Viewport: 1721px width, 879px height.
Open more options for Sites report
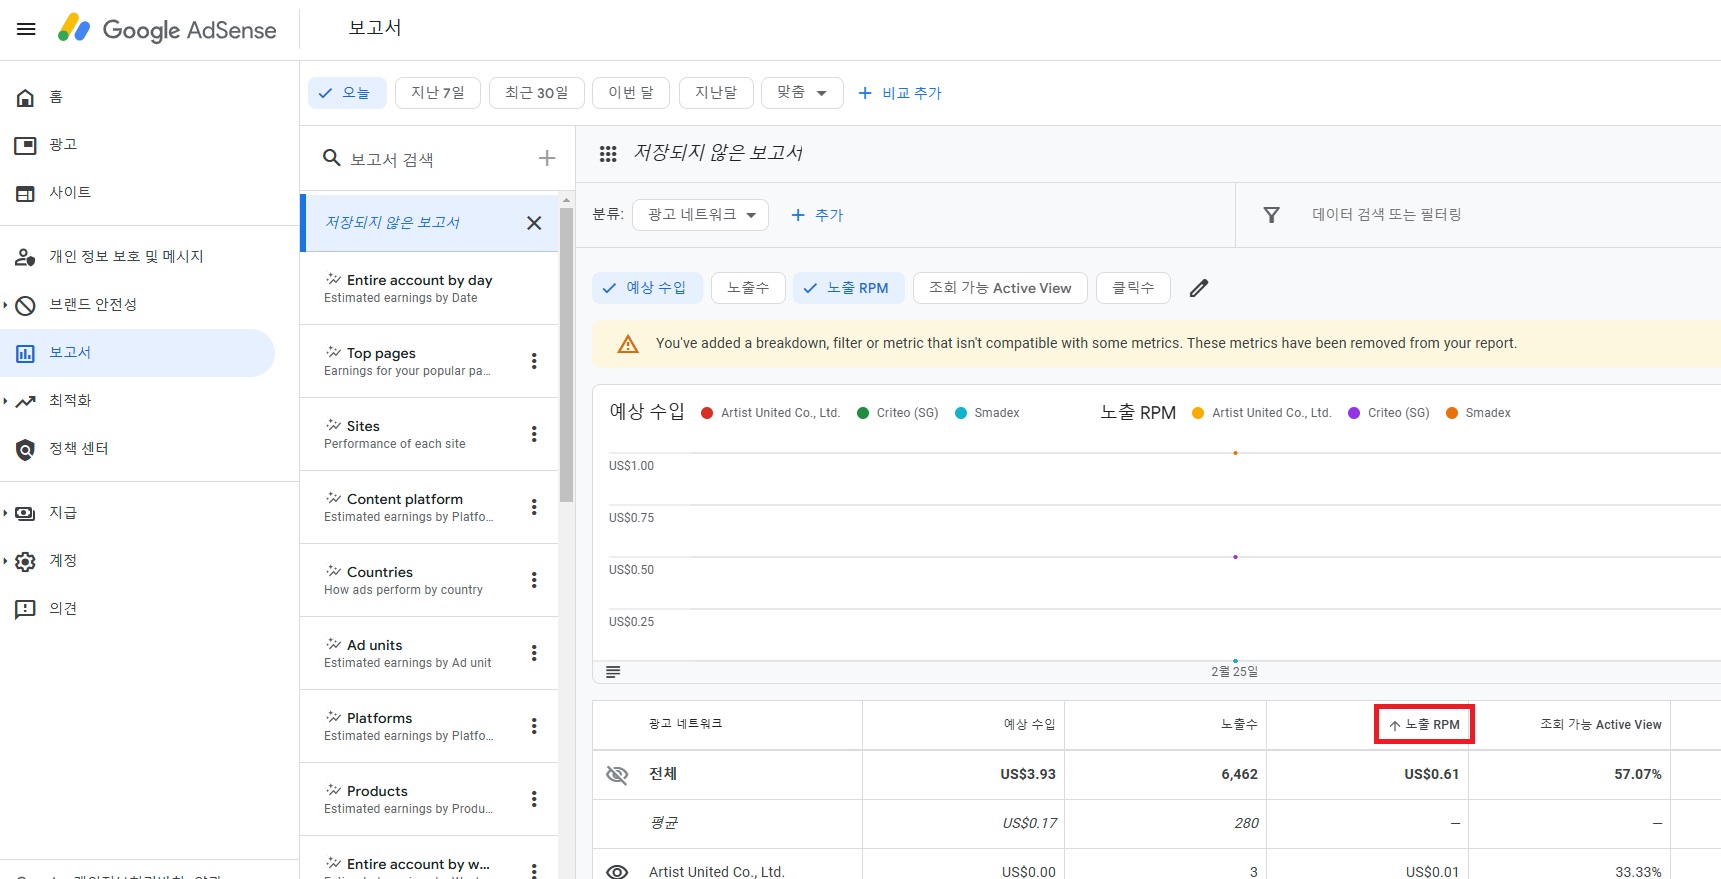pos(534,434)
